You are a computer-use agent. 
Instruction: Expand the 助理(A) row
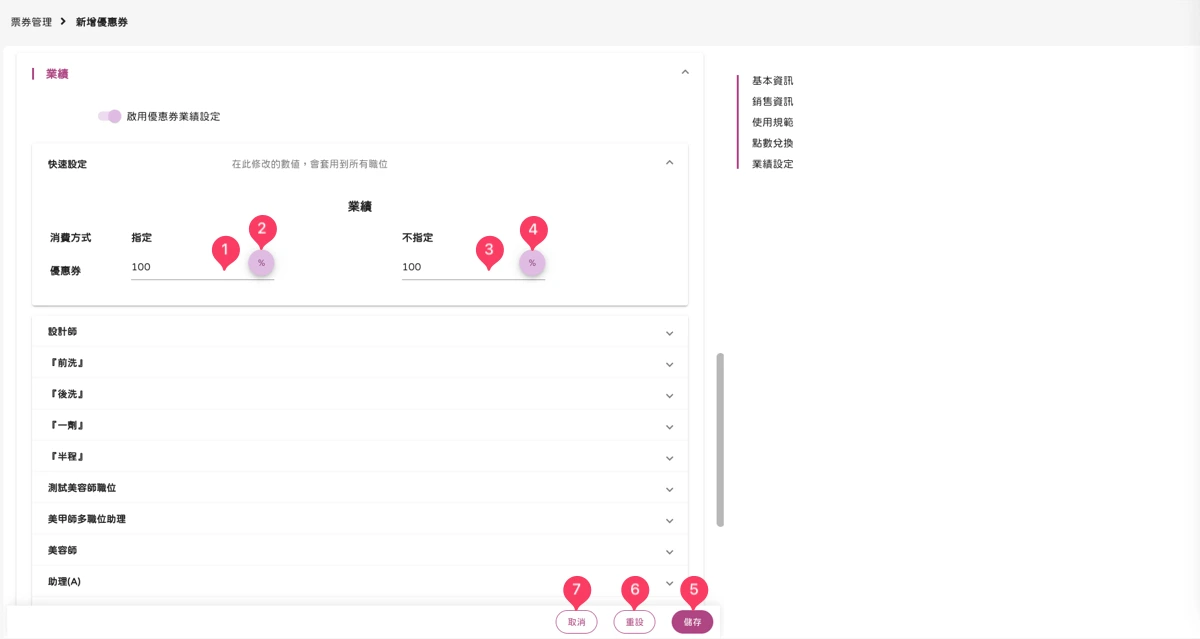pos(360,582)
